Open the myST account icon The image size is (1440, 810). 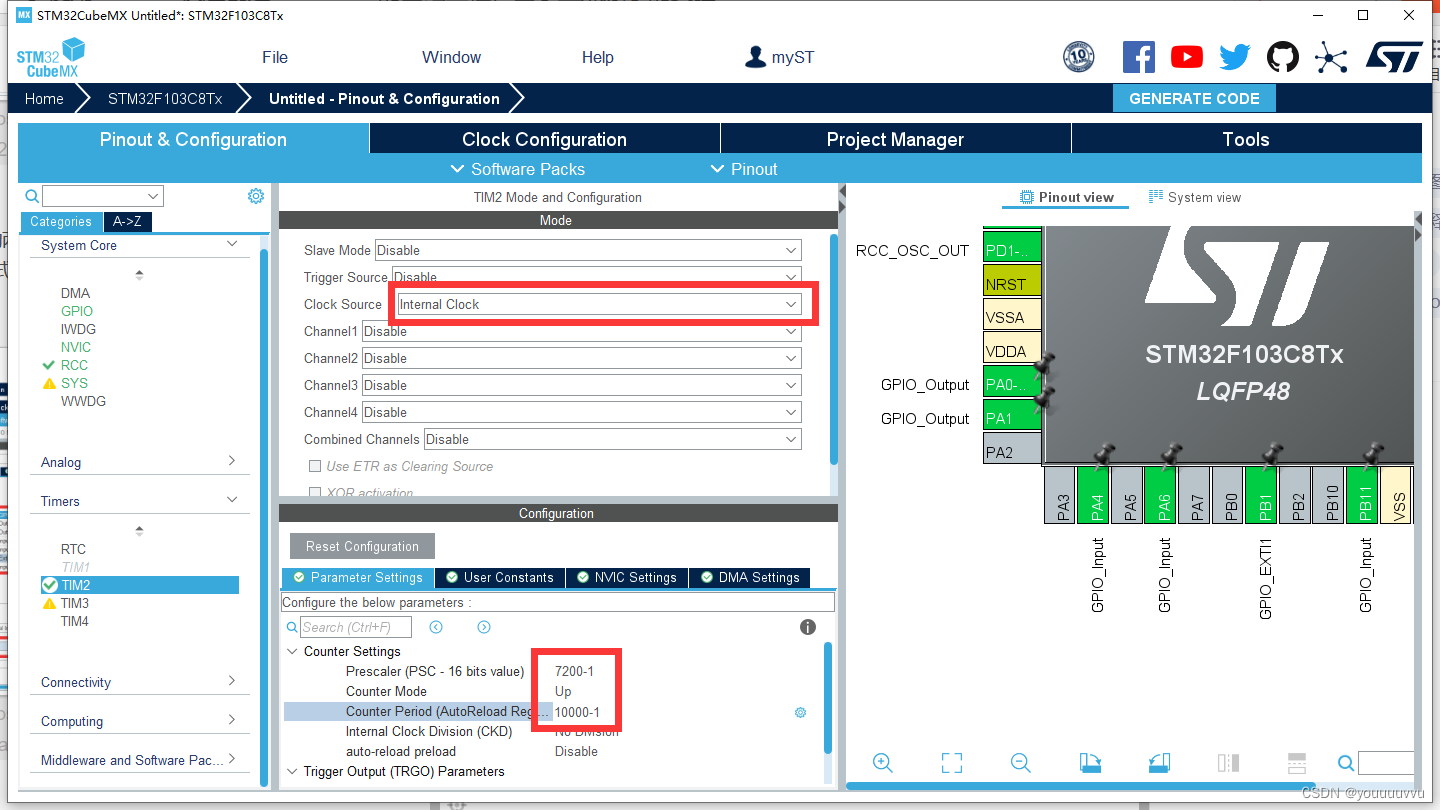pyautogui.click(x=756, y=57)
